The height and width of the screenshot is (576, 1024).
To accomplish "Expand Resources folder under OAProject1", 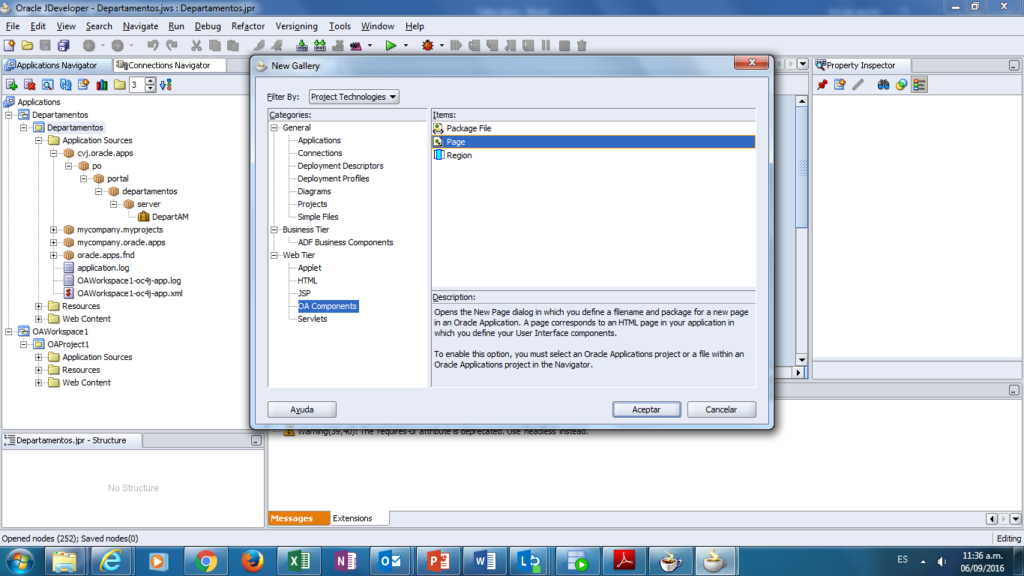I will coord(39,370).
